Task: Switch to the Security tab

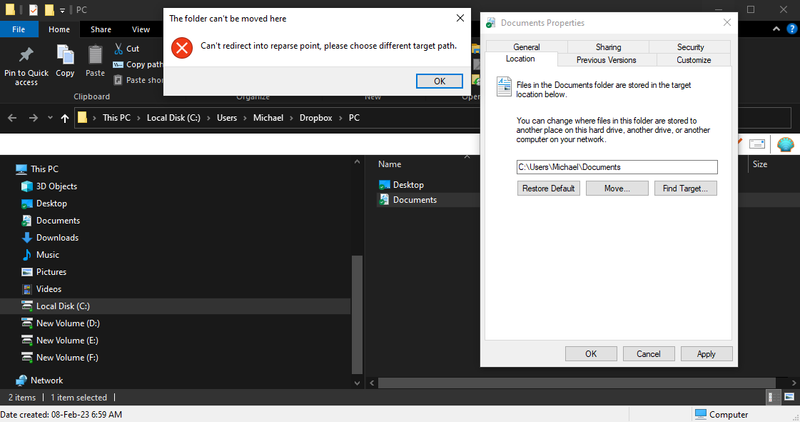Action: 690,47
